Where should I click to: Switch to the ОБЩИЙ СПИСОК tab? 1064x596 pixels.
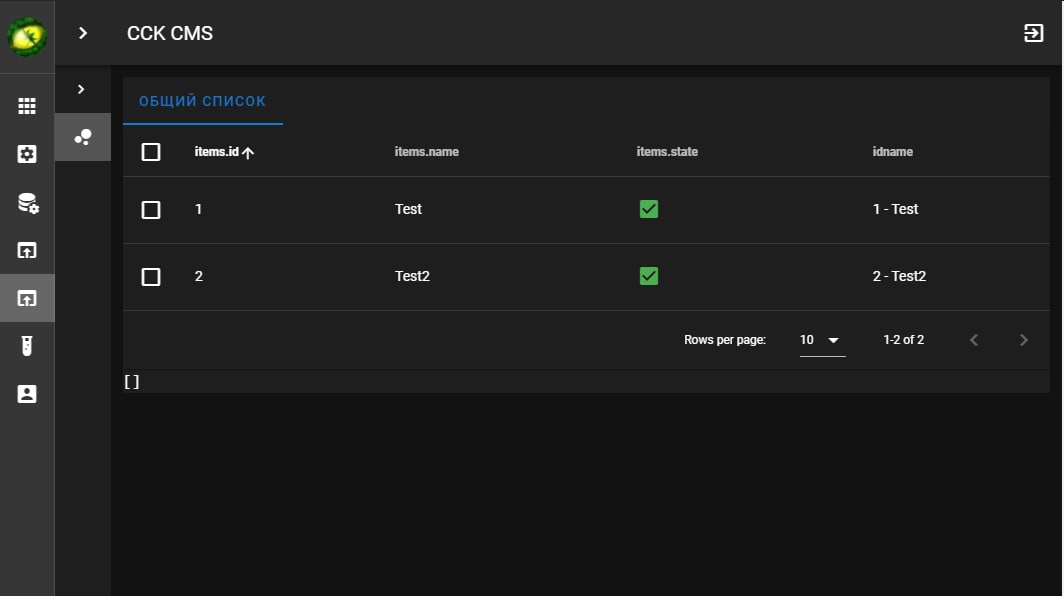tap(203, 101)
